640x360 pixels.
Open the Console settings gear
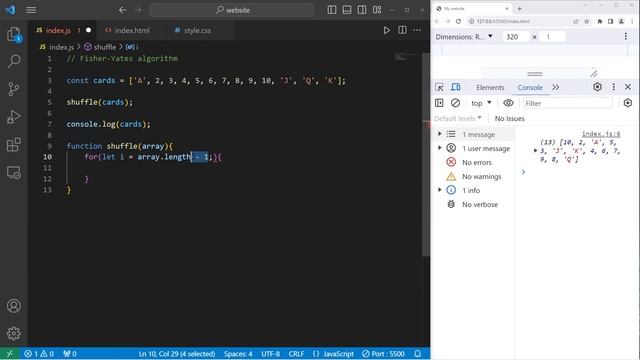pyautogui.click(x=628, y=103)
